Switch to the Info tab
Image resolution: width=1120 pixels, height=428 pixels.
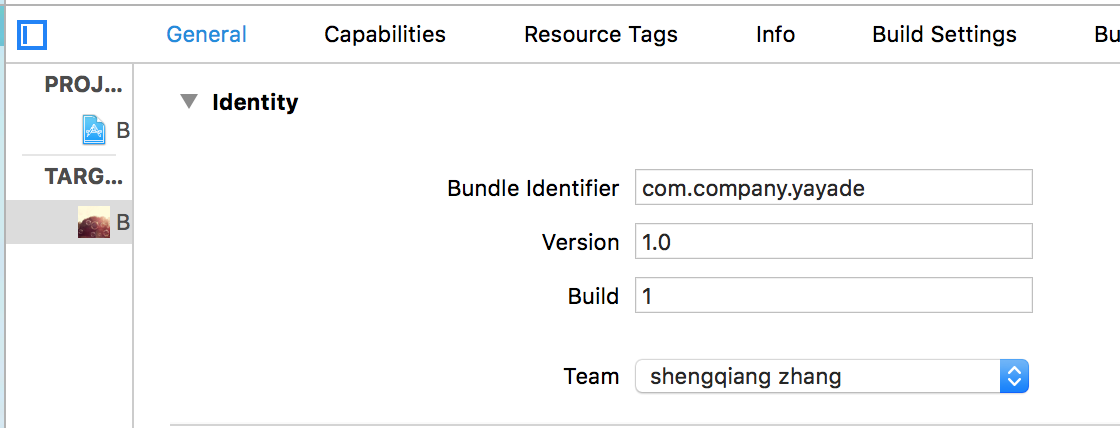pos(776,34)
